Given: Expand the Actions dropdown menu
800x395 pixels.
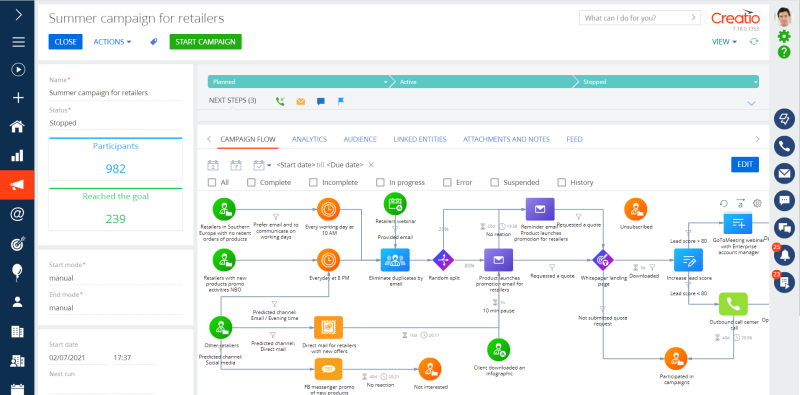Looking at the screenshot, I should click(x=112, y=42).
